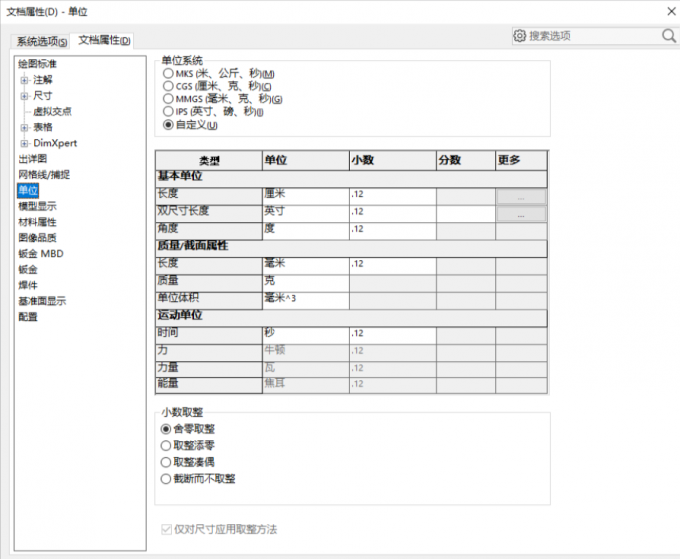680x559 pixels.
Task: Select 图像品质 in the tree
Action: coord(37,238)
